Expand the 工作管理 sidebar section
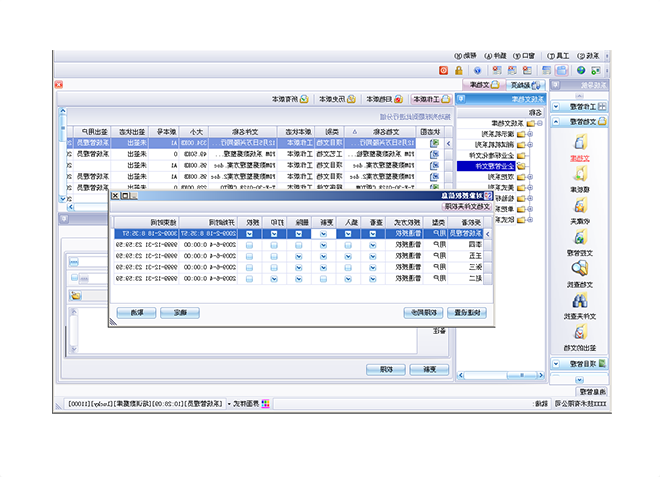Image resolution: width=660 pixels, height=477 pixels. (x=582, y=104)
